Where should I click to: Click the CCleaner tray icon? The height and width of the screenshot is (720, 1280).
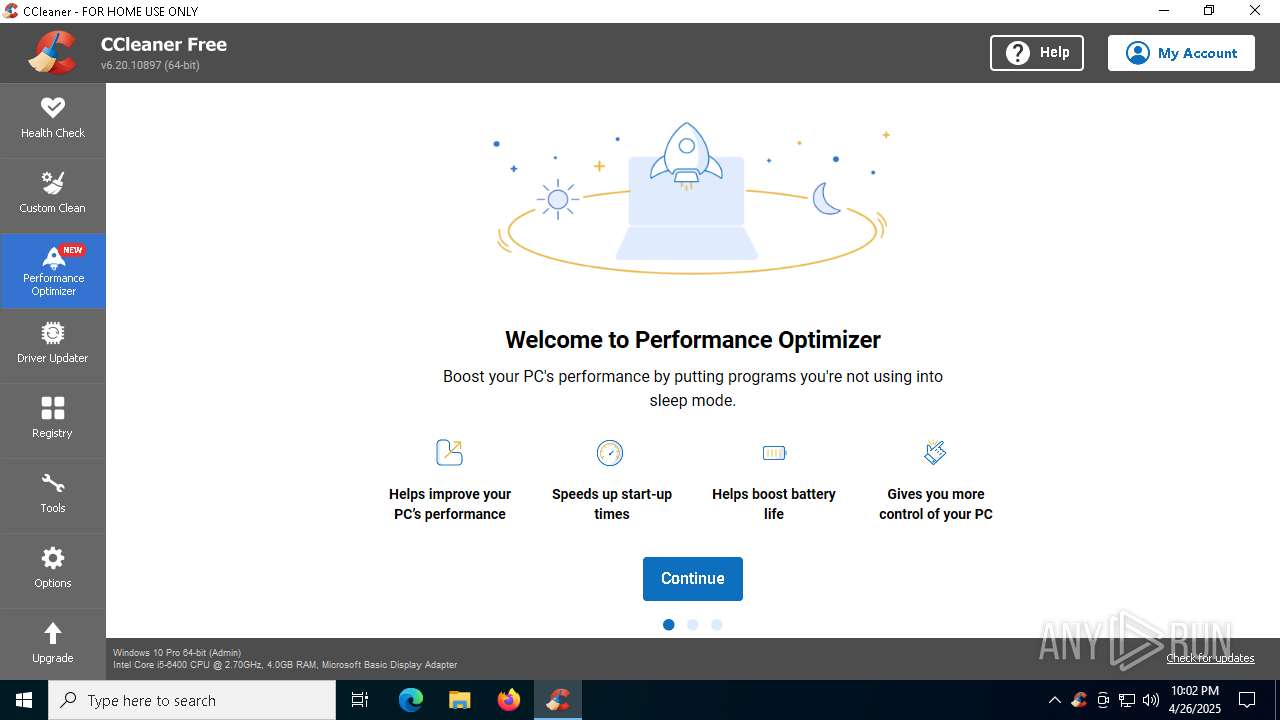[1079, 700]
